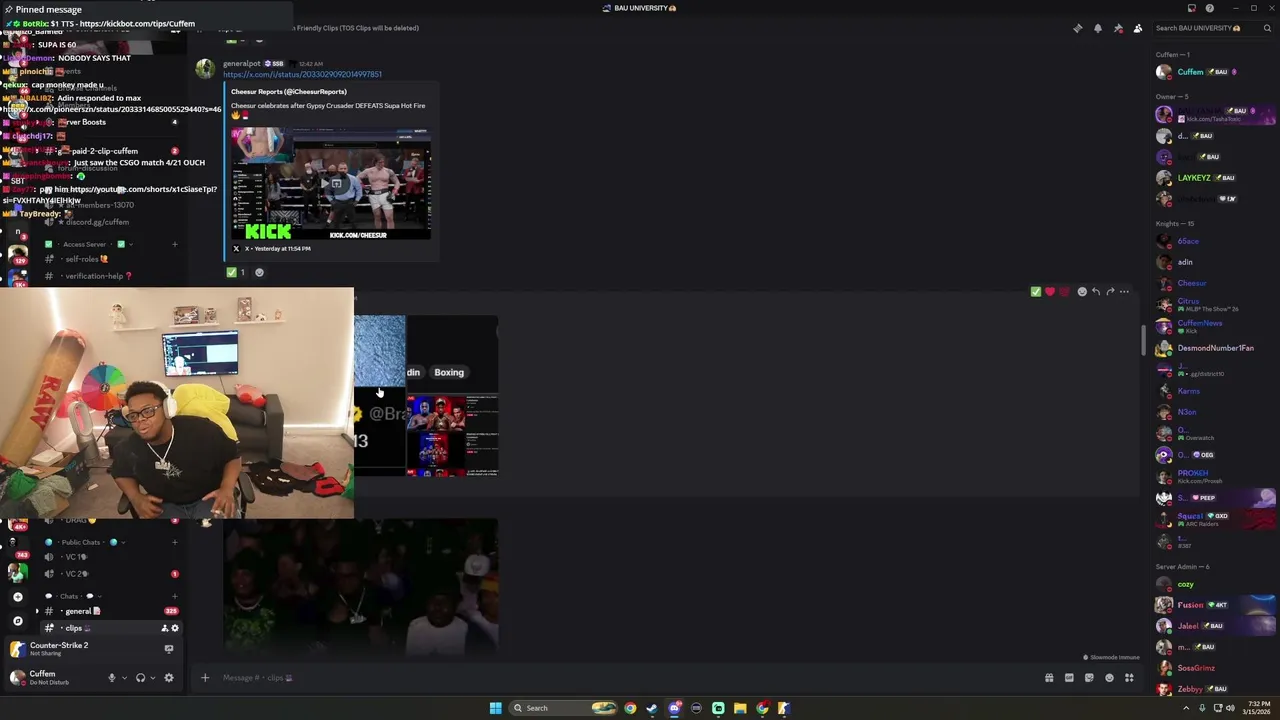Open the emoji picker in message bar
Image resolution: width=1280 pixels, height=720 pixels.
click(x=1109, y=678)
